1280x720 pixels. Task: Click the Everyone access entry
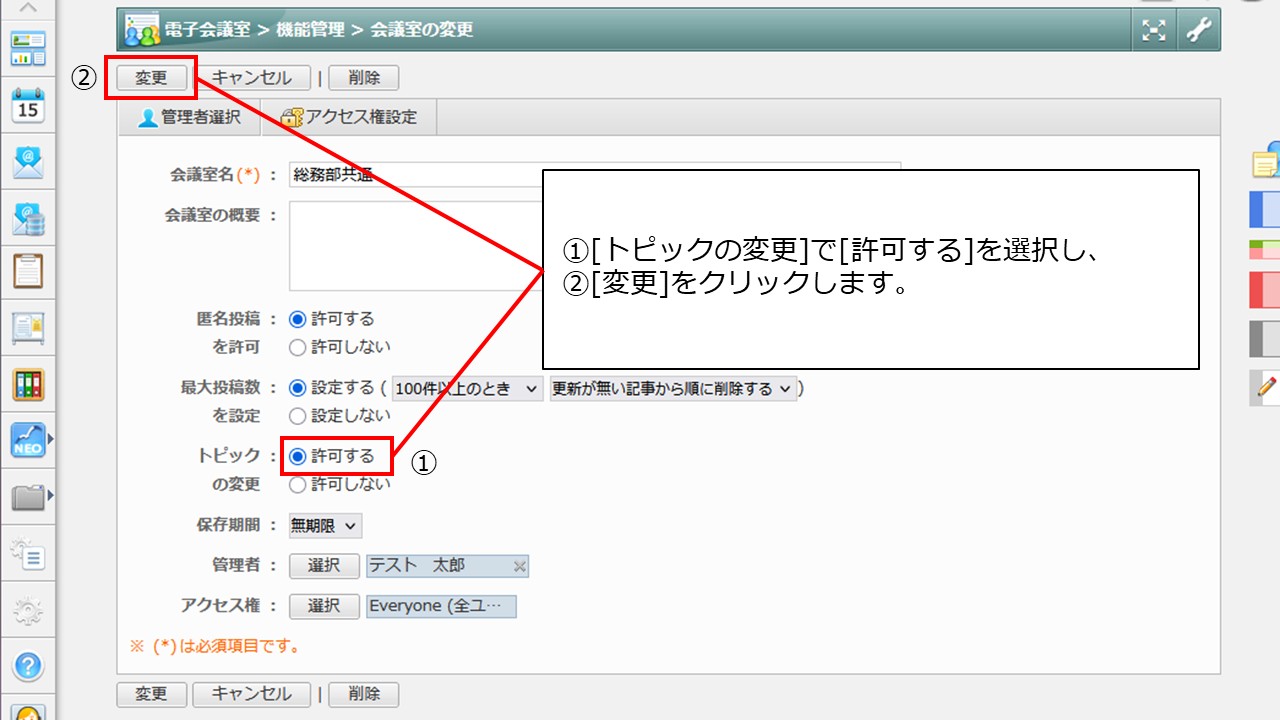441,606
